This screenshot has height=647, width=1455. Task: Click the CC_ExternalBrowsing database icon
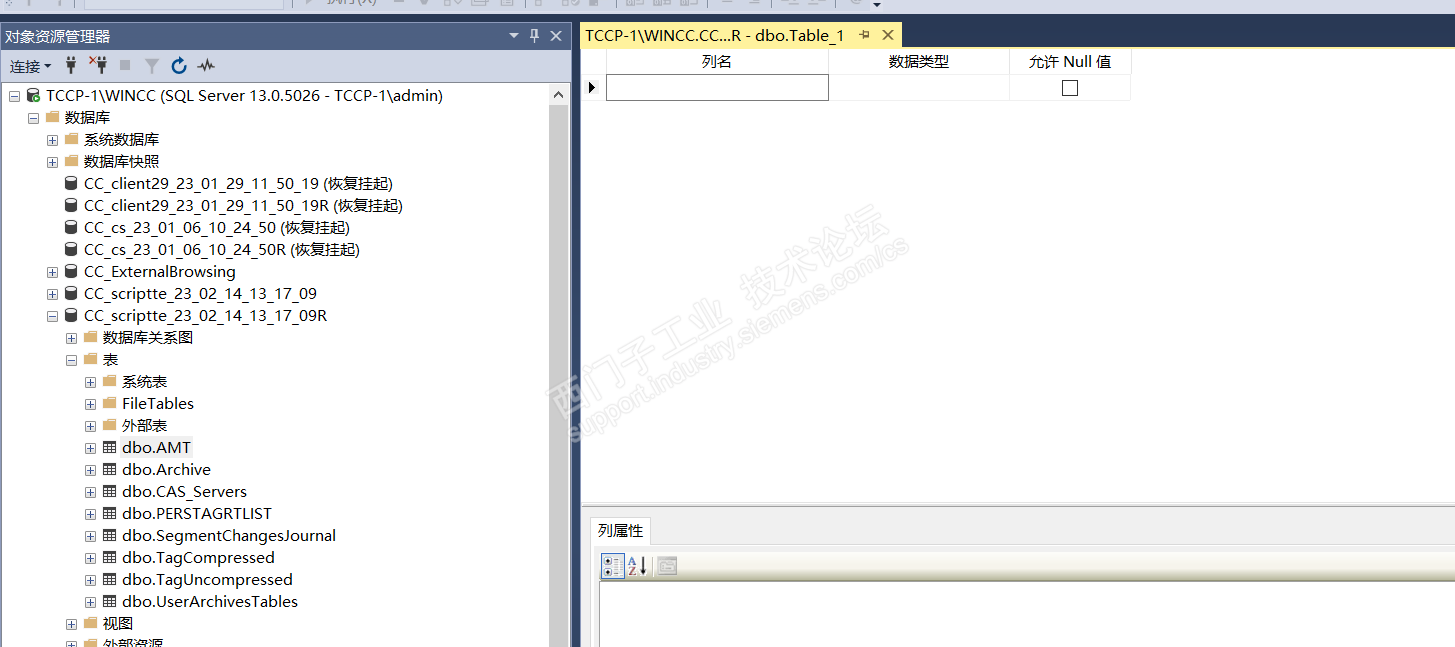[71, 272]
